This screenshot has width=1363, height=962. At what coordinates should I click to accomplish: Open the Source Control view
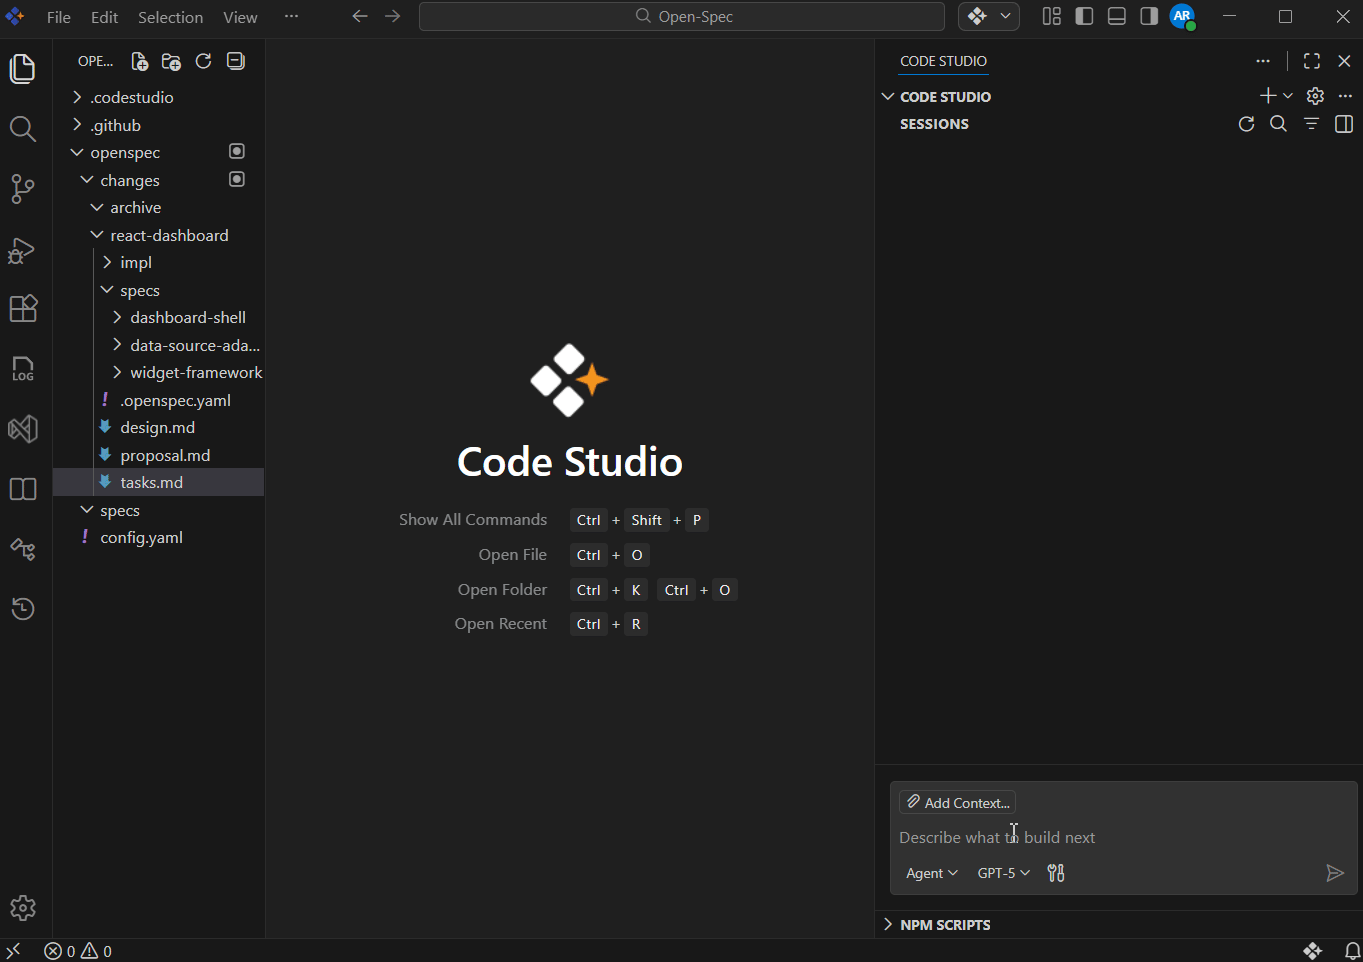(23, 189)
